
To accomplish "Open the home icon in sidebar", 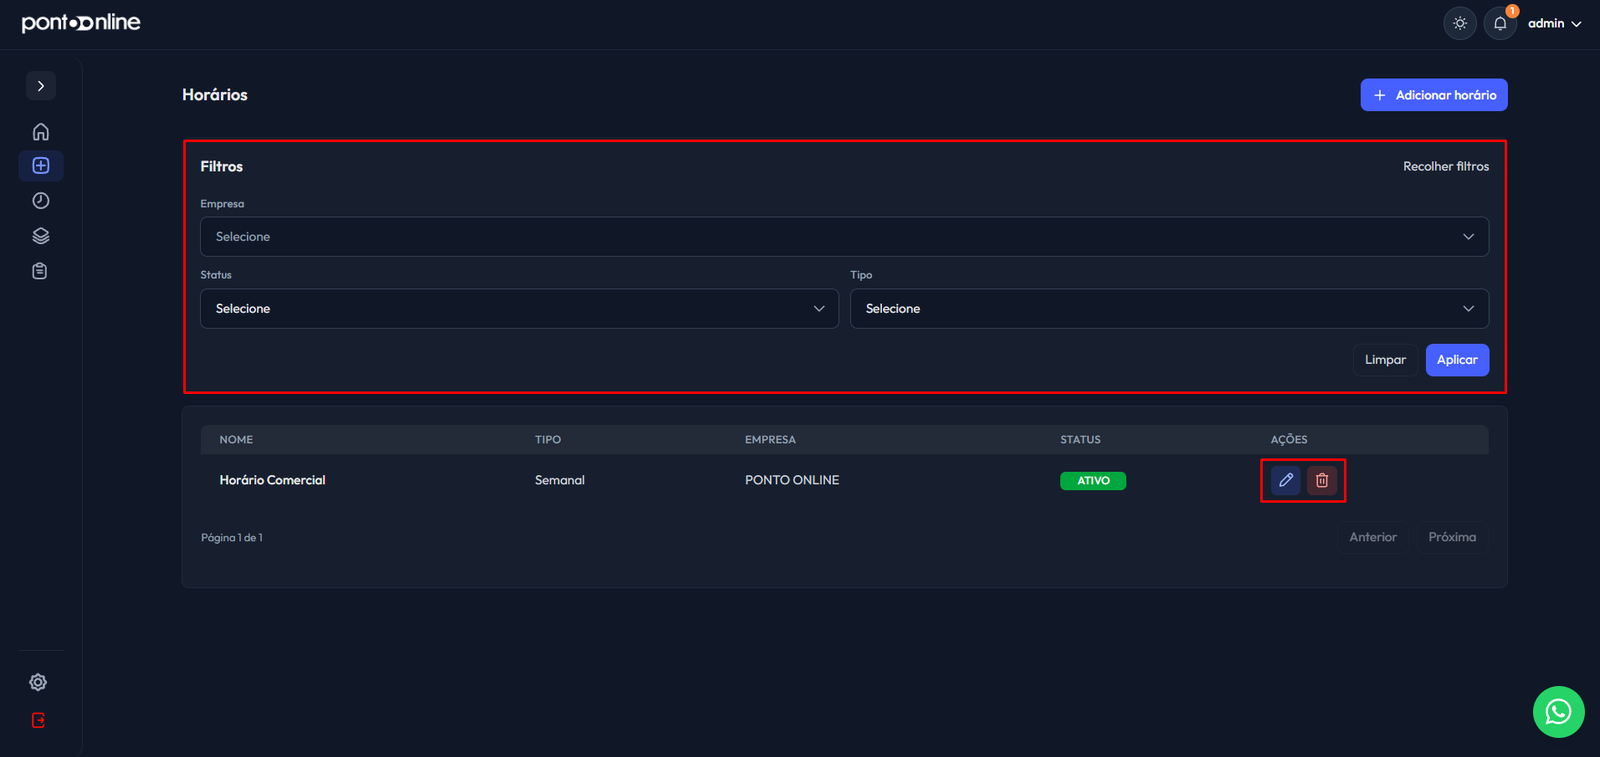I will point(41,132).
